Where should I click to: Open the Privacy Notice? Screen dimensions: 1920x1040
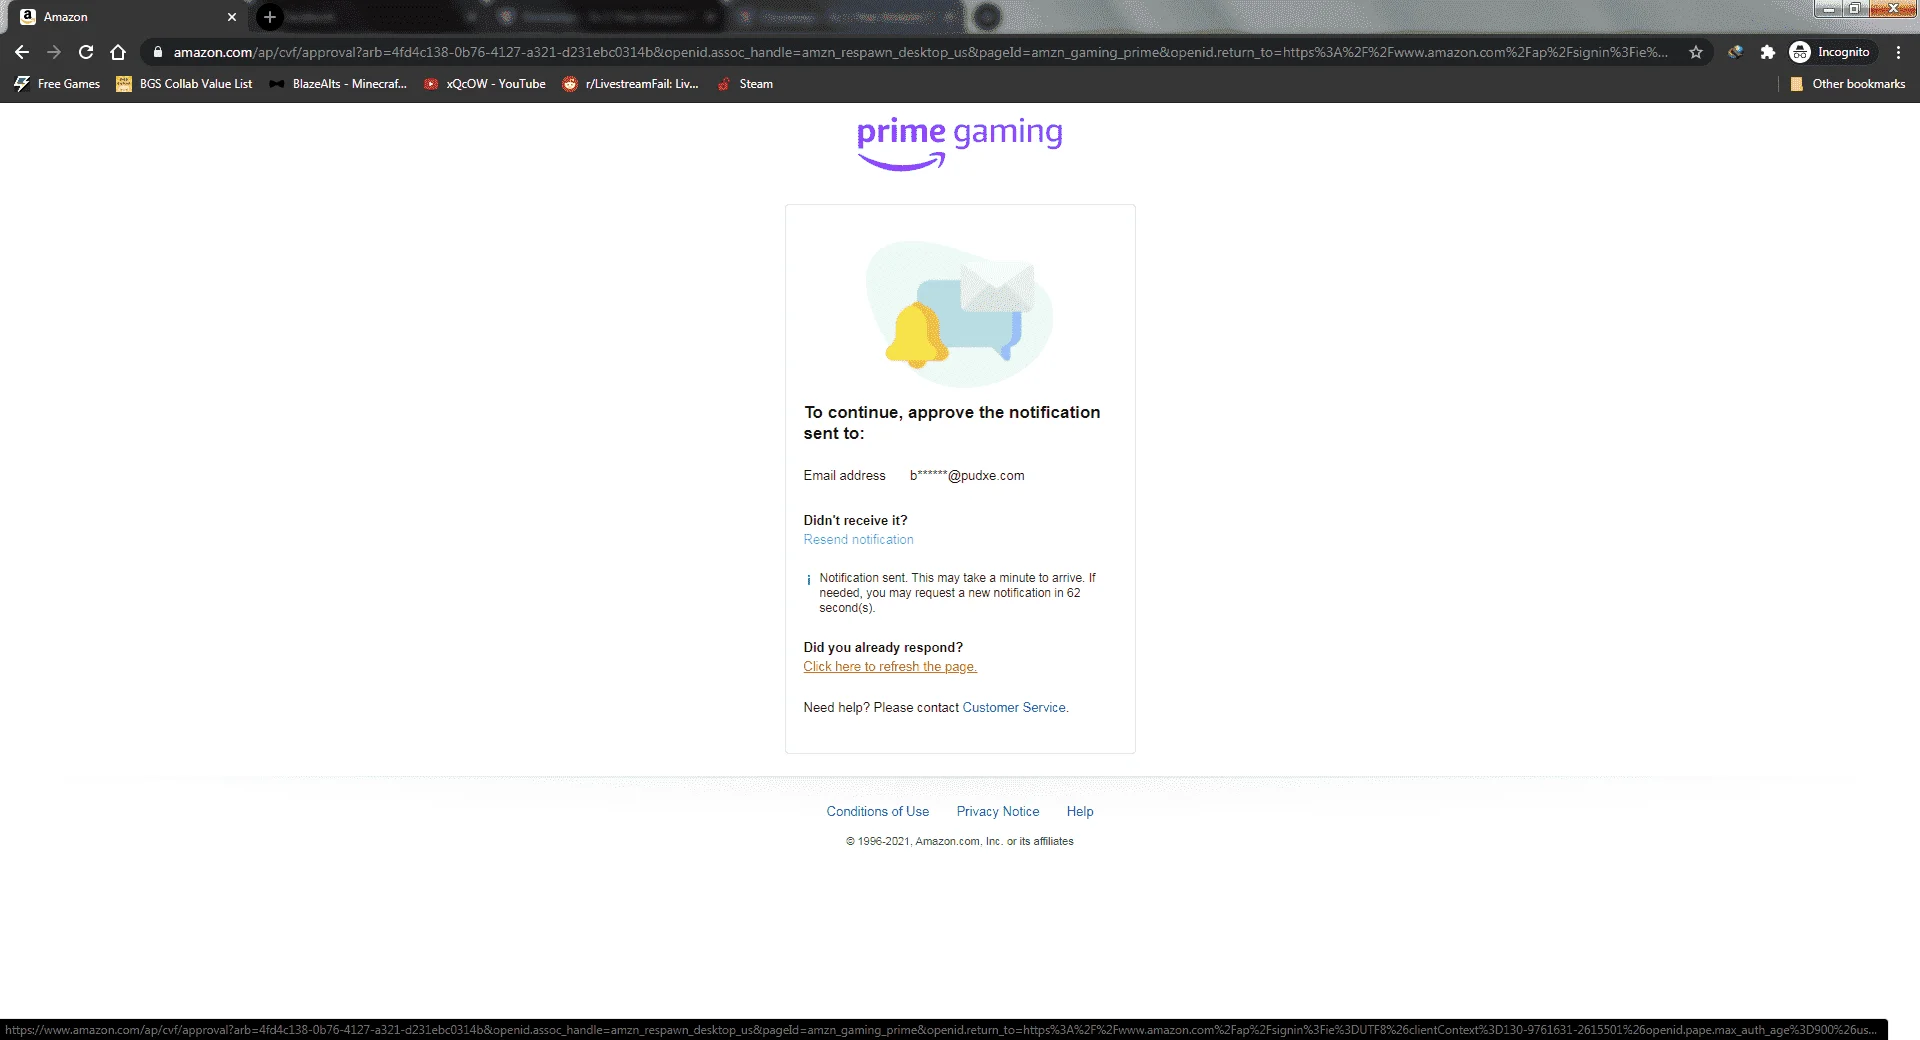997,812
